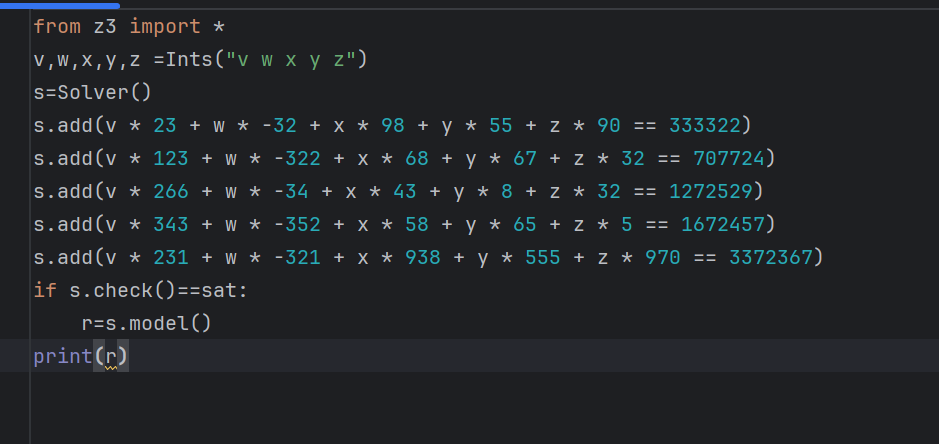The image size is (939, 444).
Task: Click the value 3372367
Action: [x=771, y=258]
